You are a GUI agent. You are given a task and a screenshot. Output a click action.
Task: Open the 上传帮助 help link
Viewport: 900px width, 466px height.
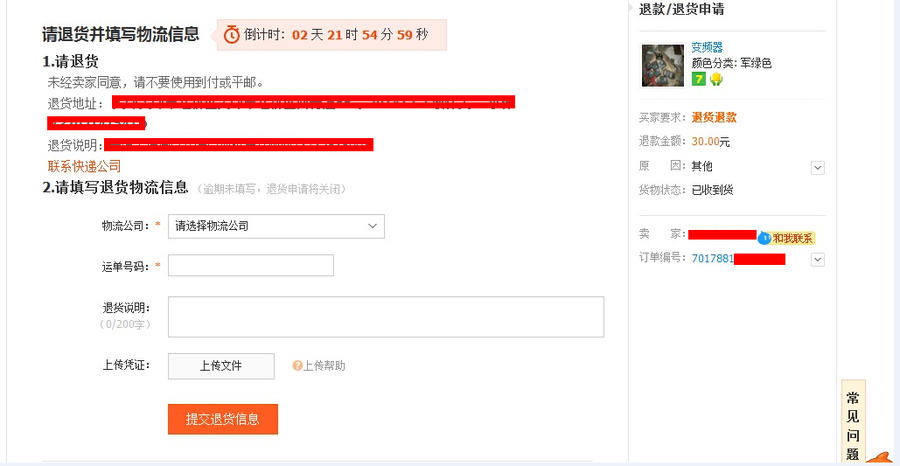(324, 366)
